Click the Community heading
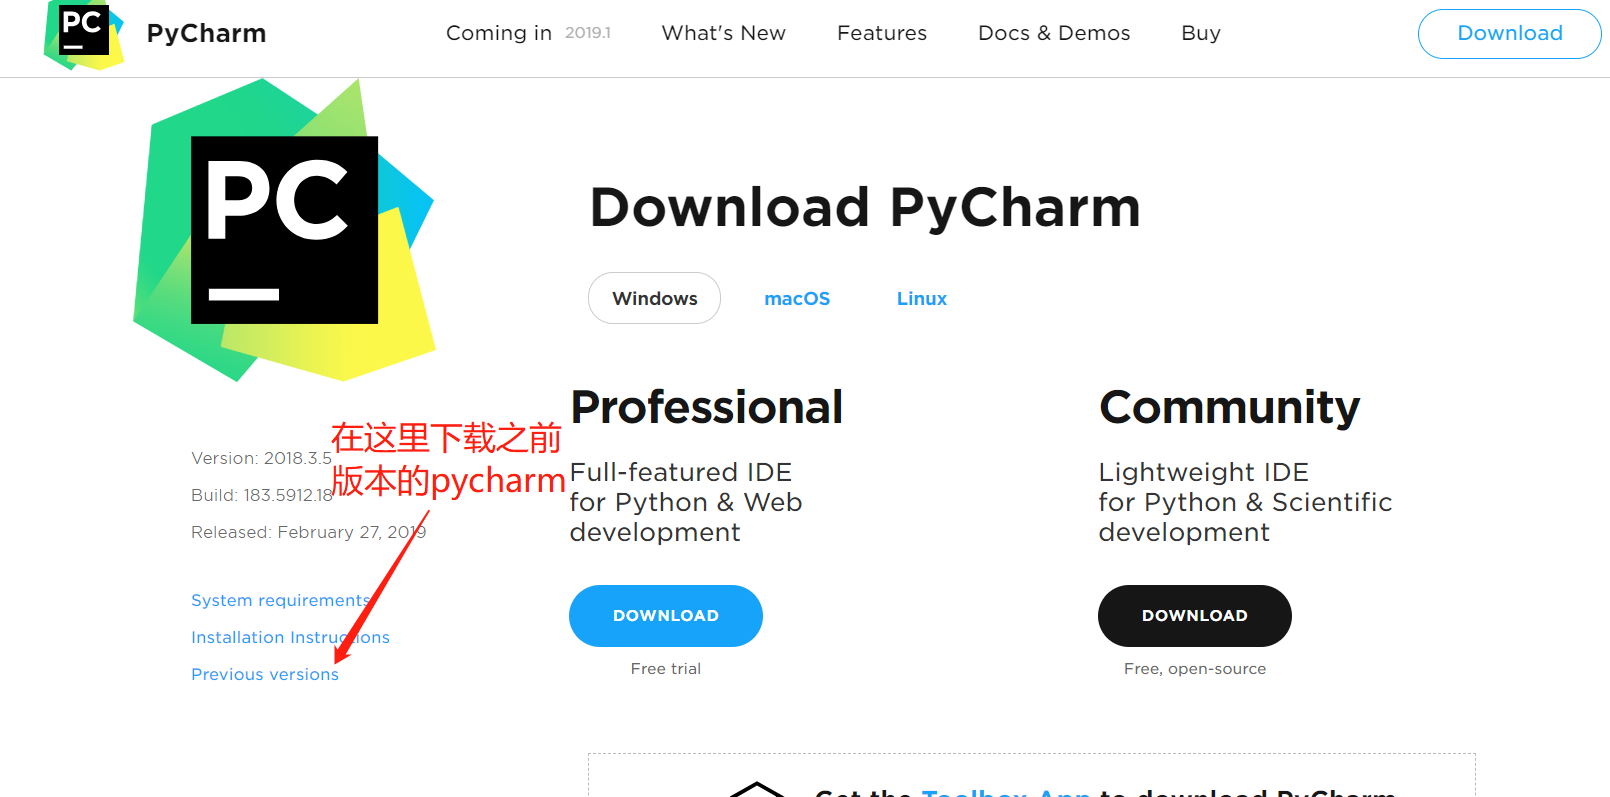Screen dimensions: 1610x797 coord(1229,408)
